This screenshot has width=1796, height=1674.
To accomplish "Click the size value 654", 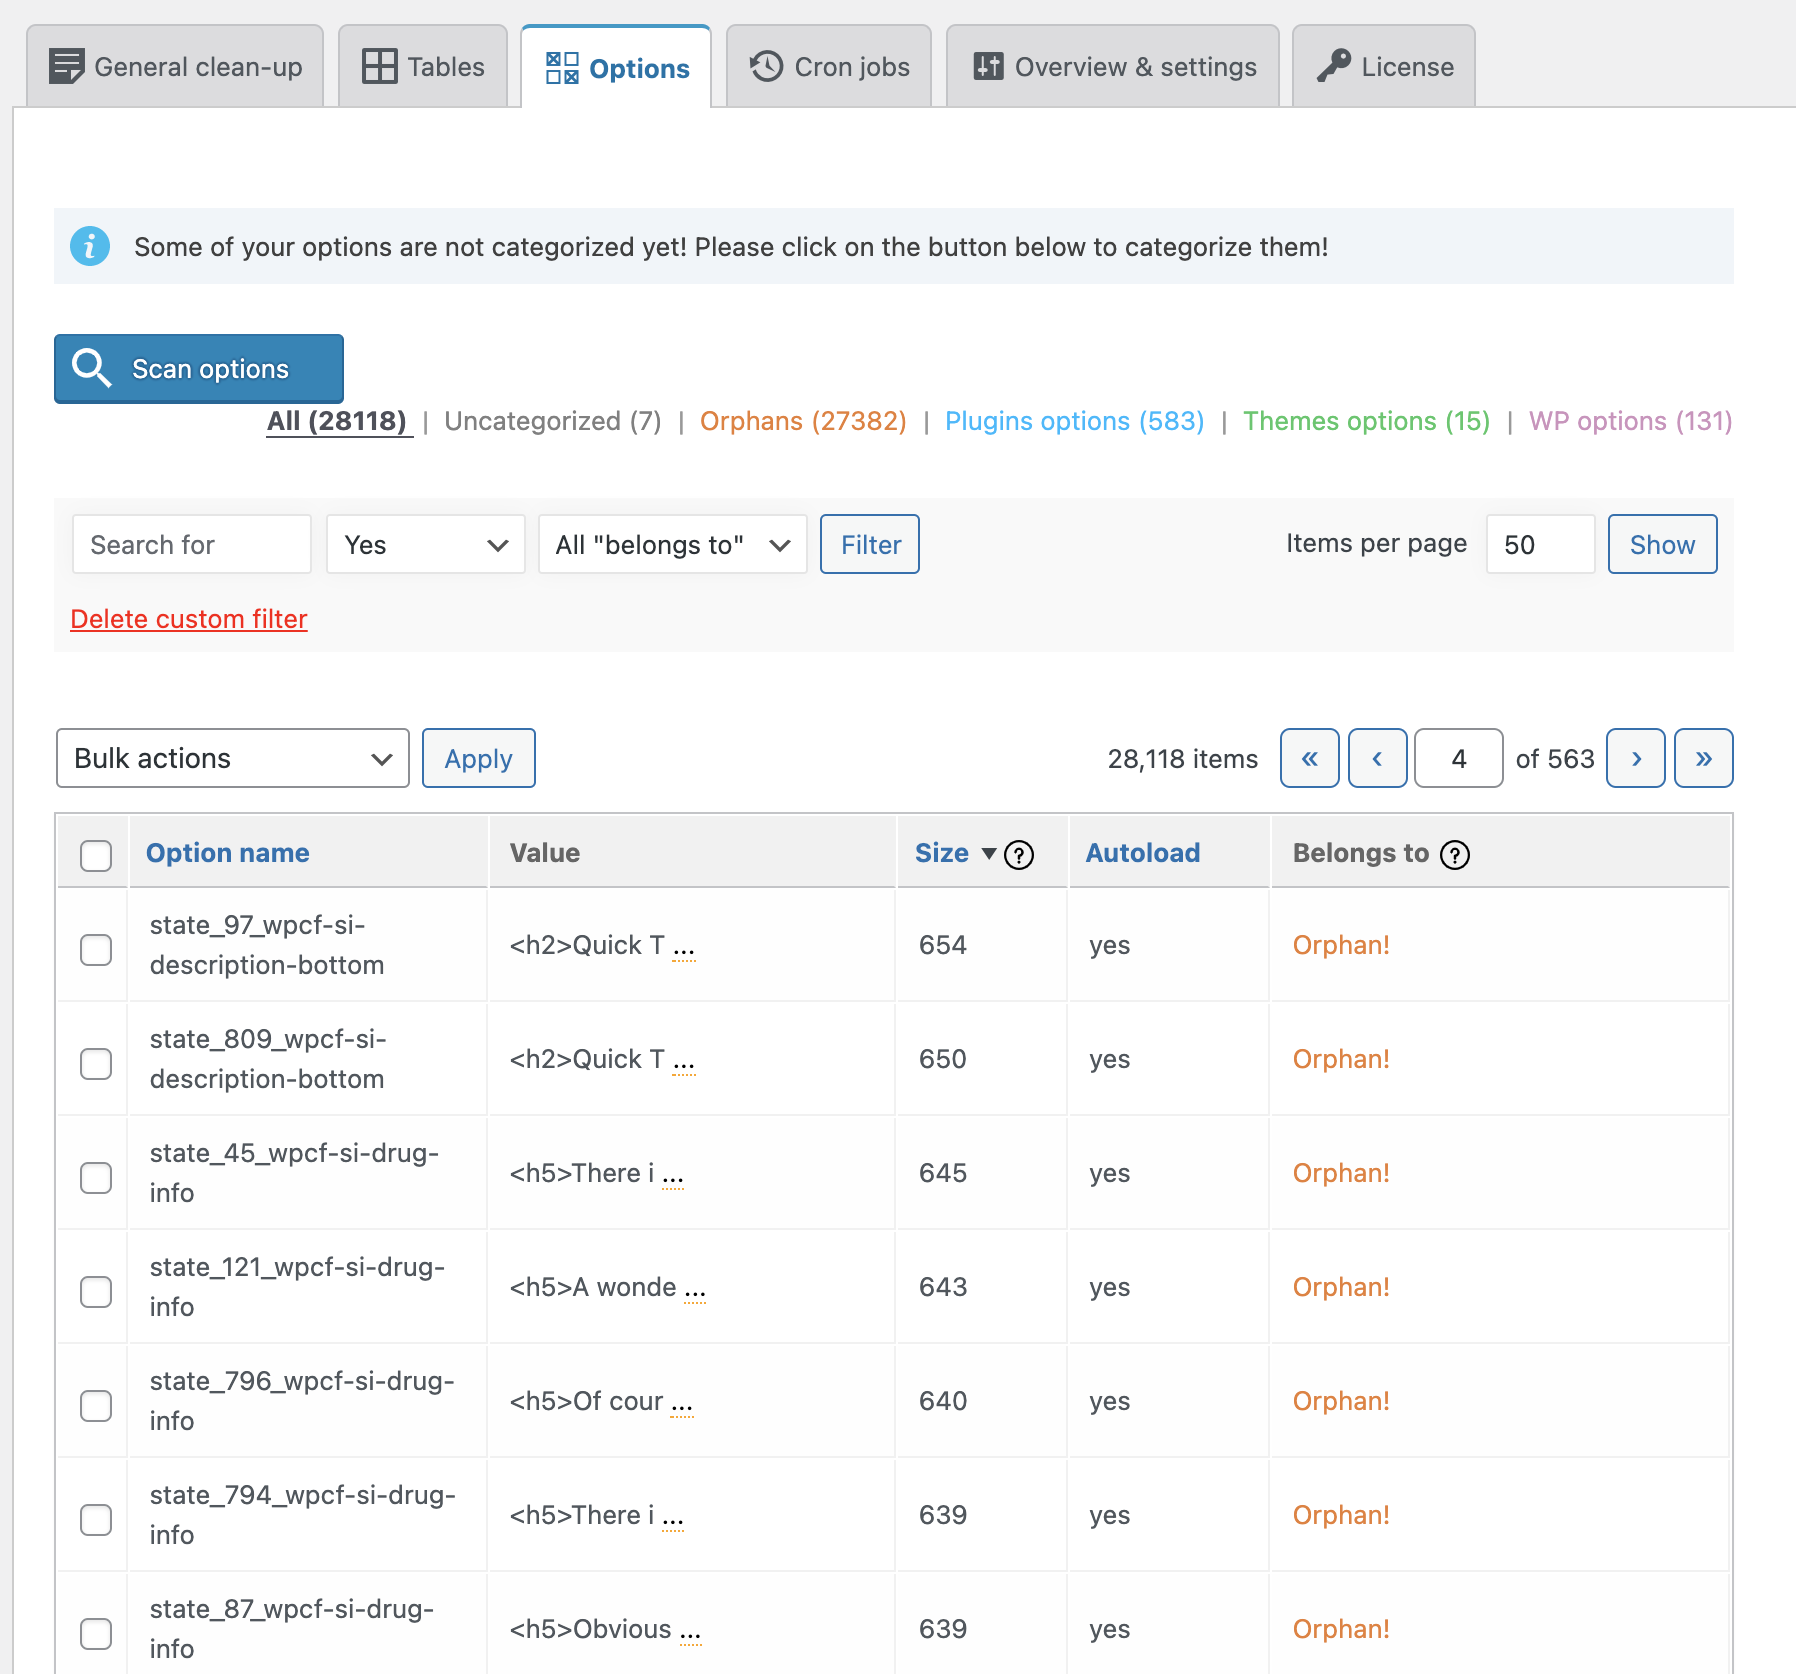I will (x=943, y=945).
